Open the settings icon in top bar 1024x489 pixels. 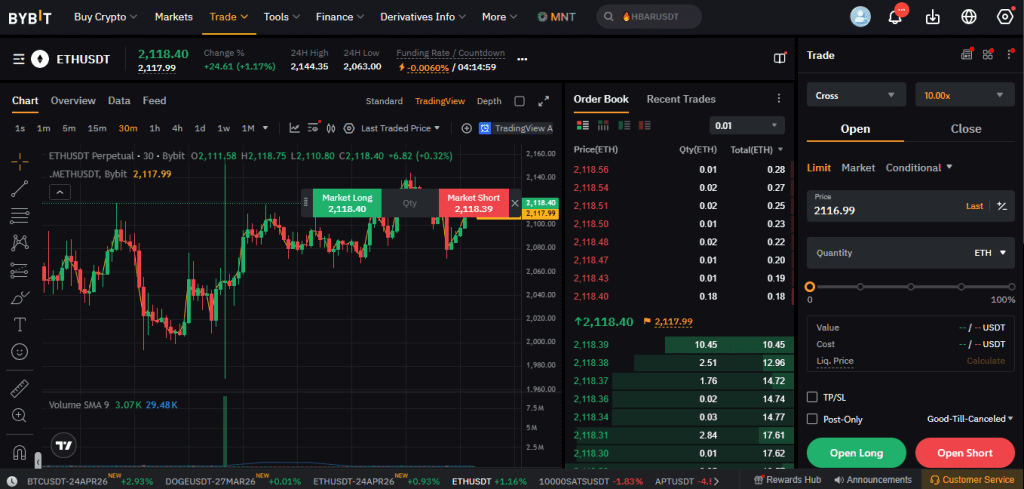click(1005, 17)
